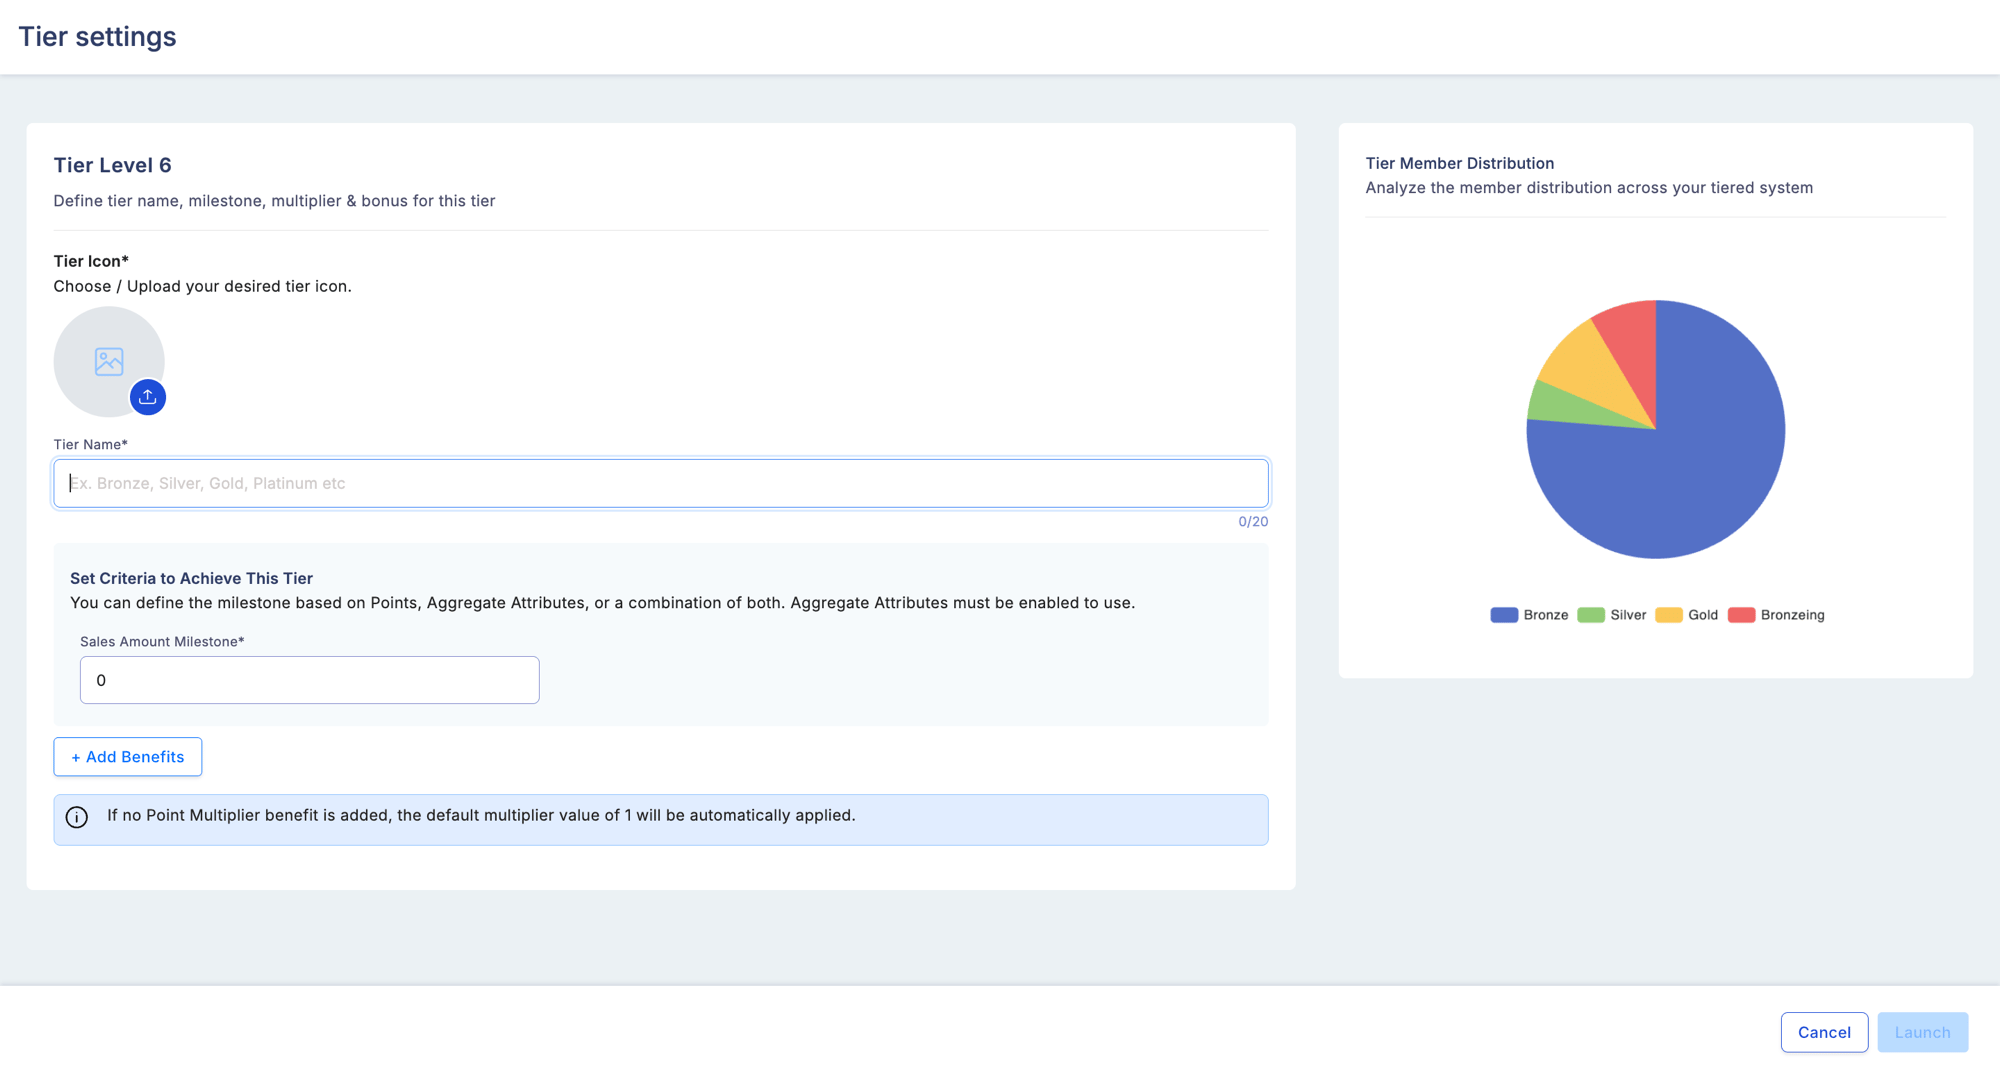Toggle Bronzeing legend color swatch
This screenshot has width=2000, height=1079.
point(1741,615)
